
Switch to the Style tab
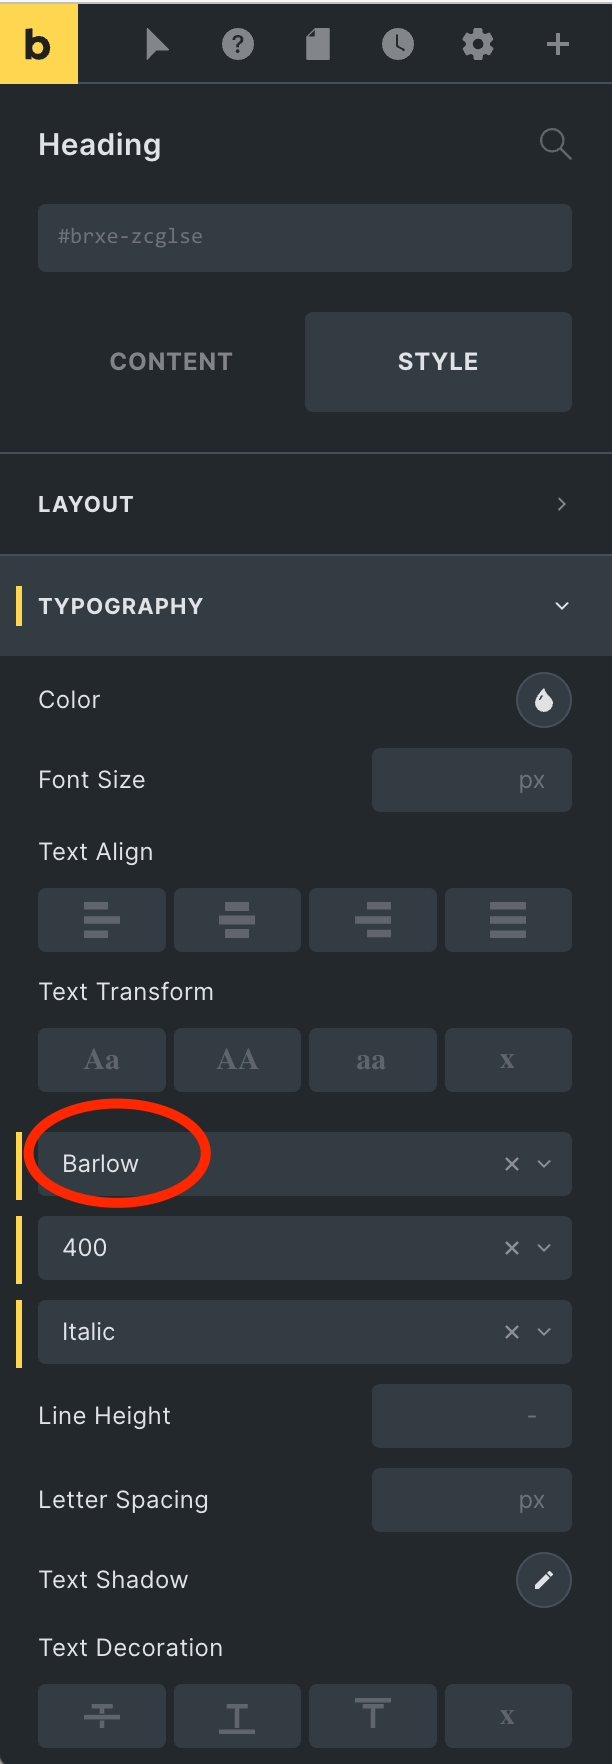click(438, 362)
